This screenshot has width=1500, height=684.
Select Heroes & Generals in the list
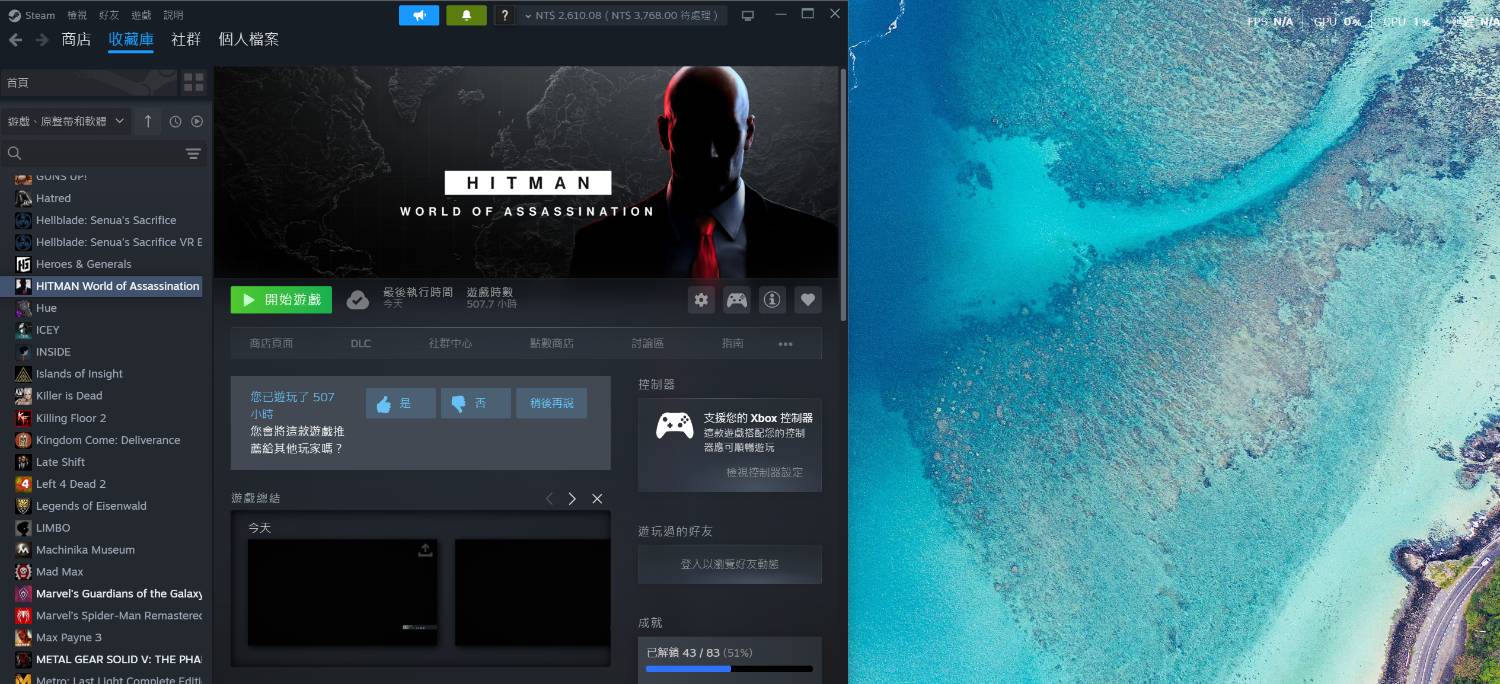coord(107,264)
